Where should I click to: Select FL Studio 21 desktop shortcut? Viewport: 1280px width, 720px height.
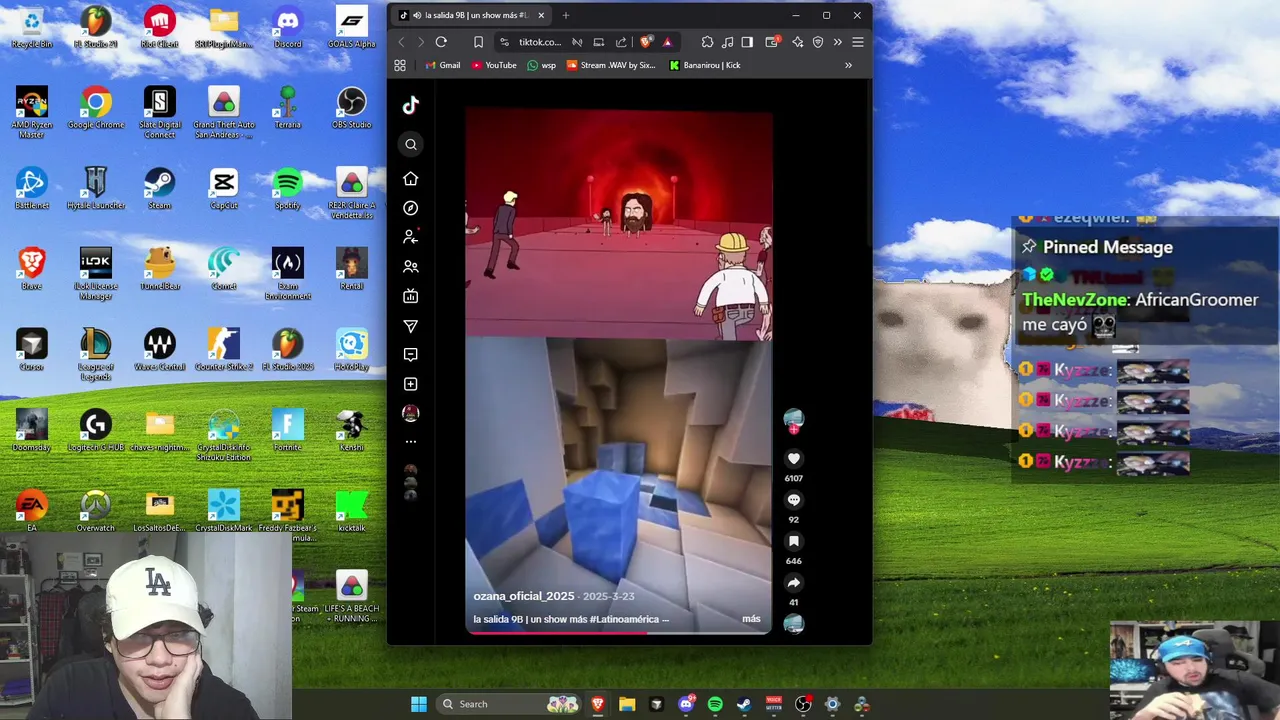click(x=96, y=28)
